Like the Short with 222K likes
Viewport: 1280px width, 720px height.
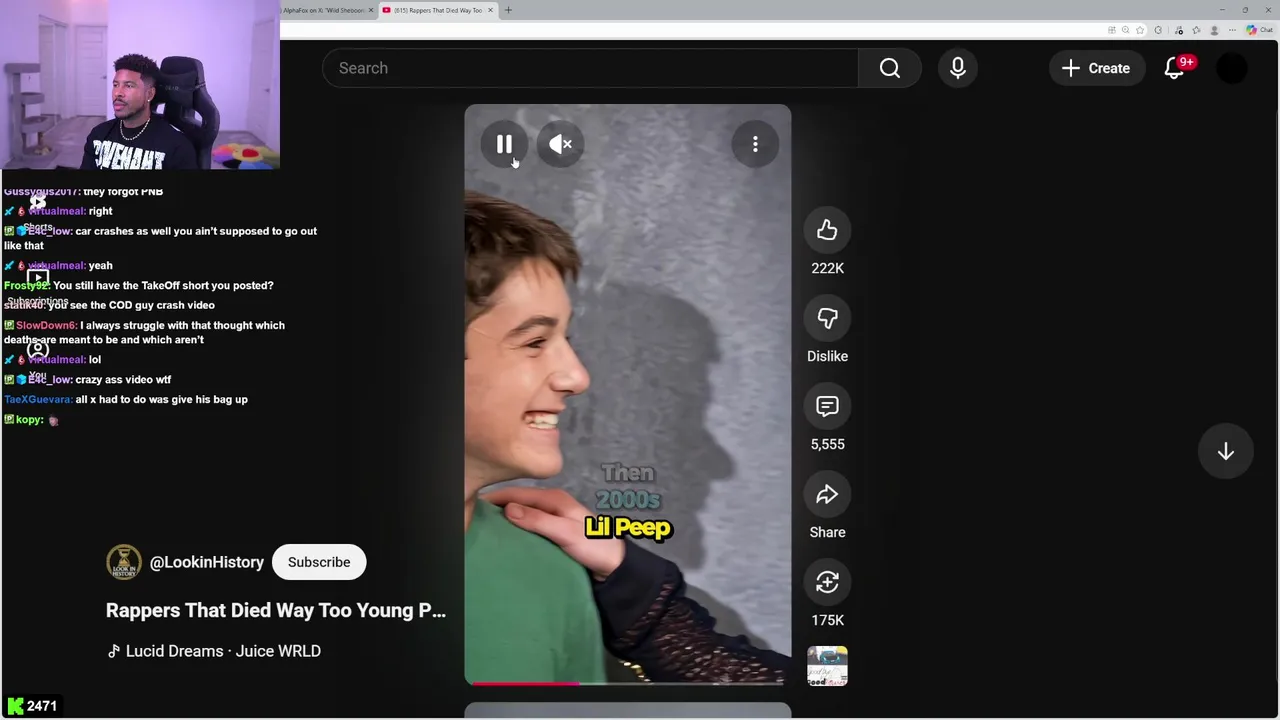point(827,230)
